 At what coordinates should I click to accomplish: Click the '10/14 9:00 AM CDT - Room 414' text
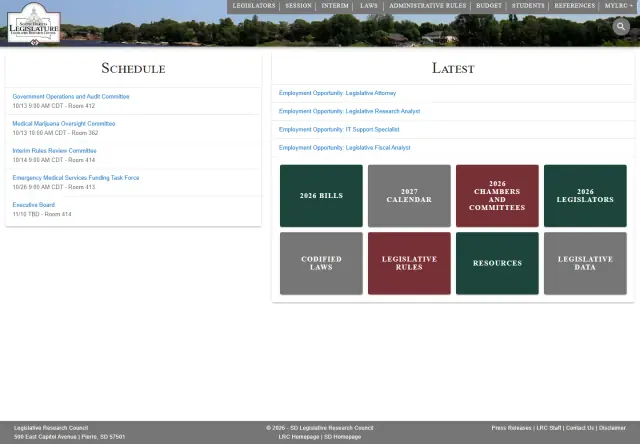pyautogui.click(x=53, y=160)
